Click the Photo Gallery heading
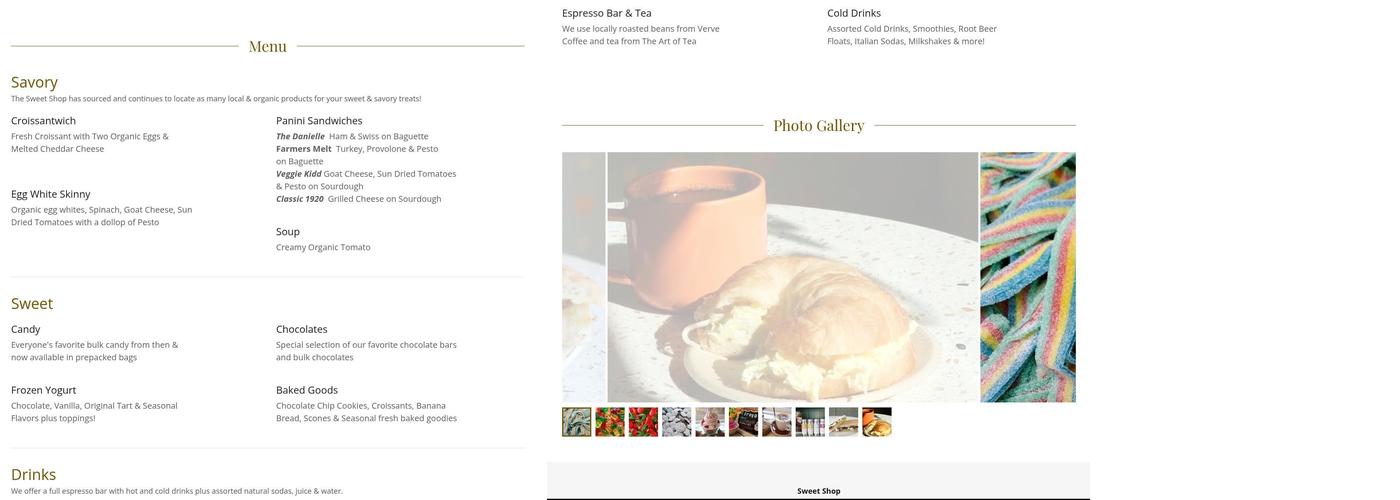 (819, 125)
